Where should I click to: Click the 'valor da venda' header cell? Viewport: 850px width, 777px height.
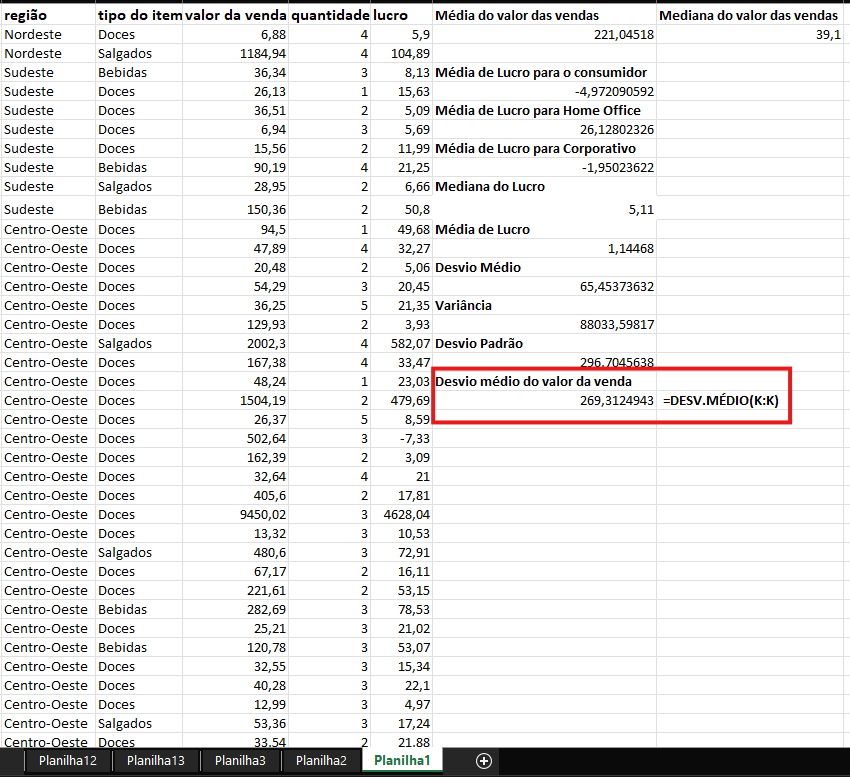point(235,15)
